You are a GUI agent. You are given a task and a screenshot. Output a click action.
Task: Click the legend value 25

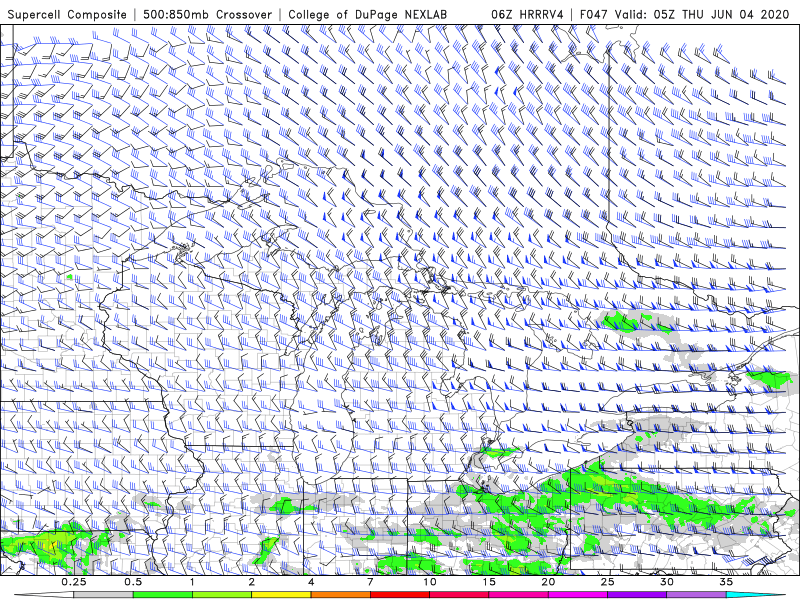tap(608, 582)
